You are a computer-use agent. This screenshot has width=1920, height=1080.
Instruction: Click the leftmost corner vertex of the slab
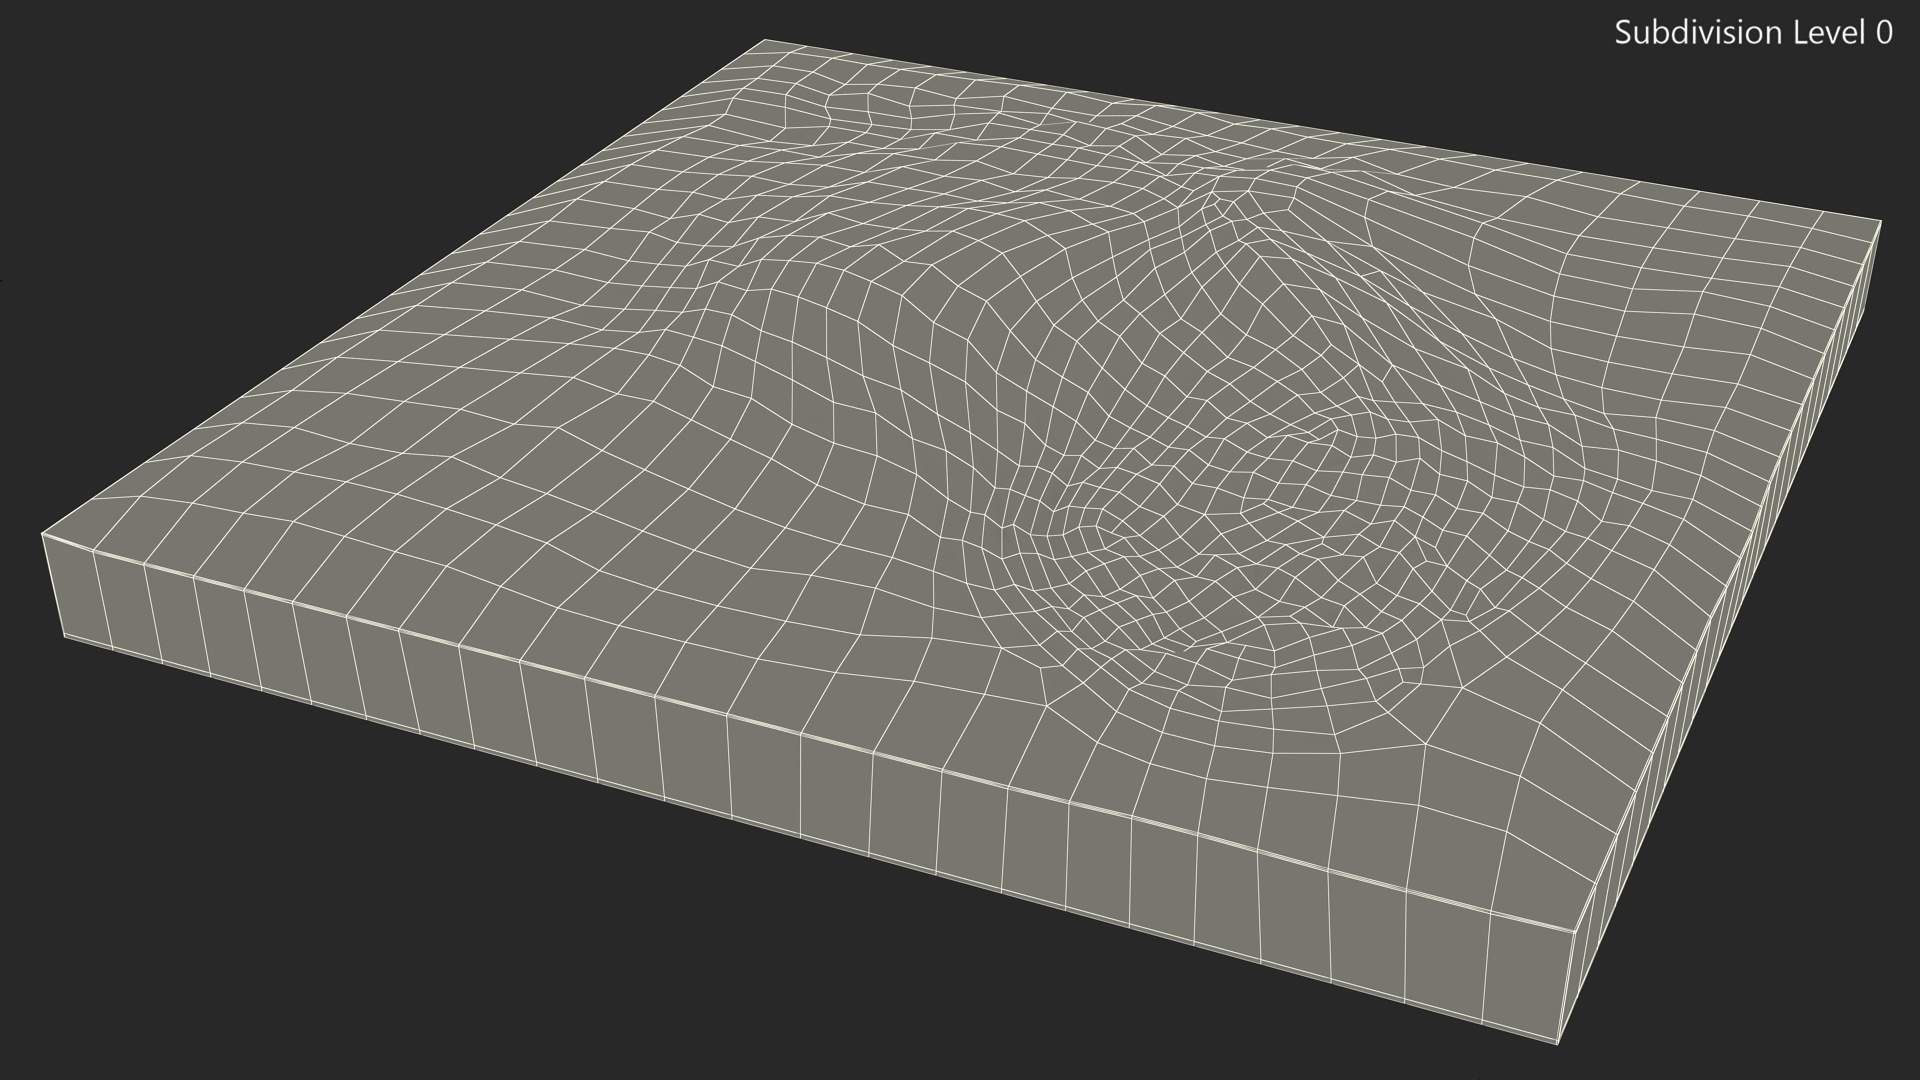[43, 534]
